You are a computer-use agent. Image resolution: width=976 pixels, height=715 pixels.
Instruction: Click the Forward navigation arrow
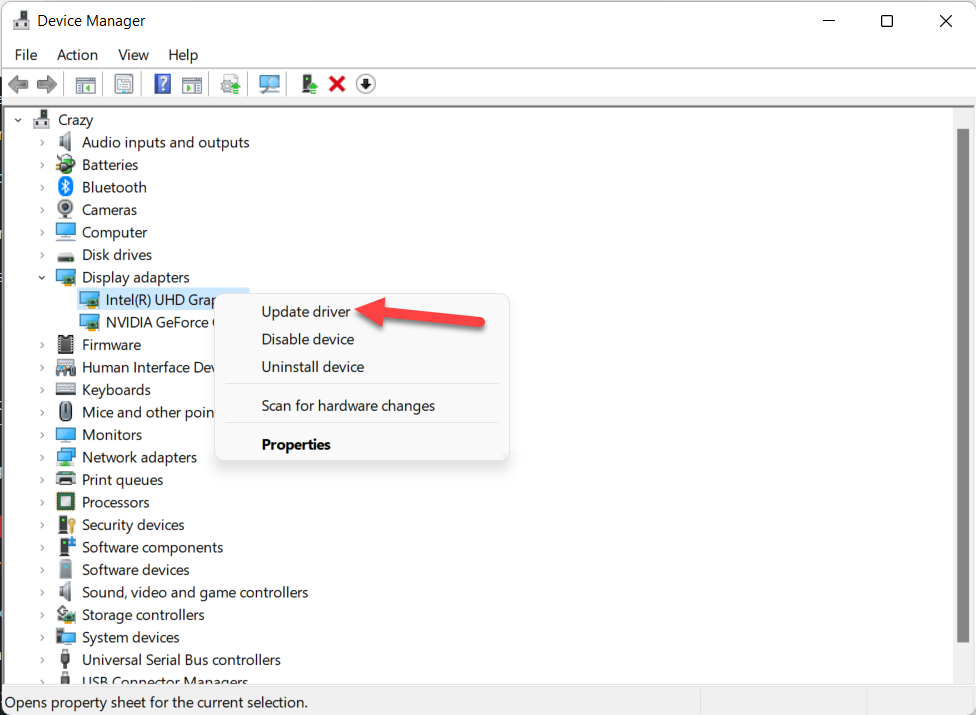[45, 84]
